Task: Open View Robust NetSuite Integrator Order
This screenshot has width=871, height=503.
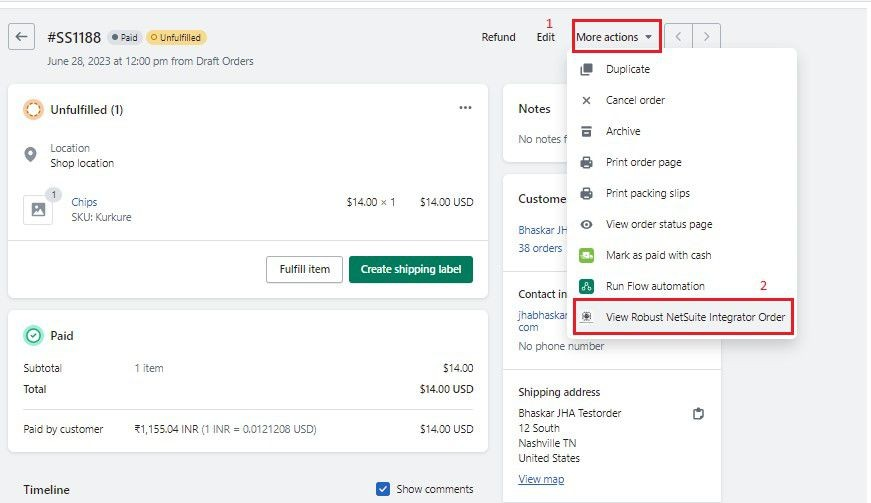Action: pos(683,317)
